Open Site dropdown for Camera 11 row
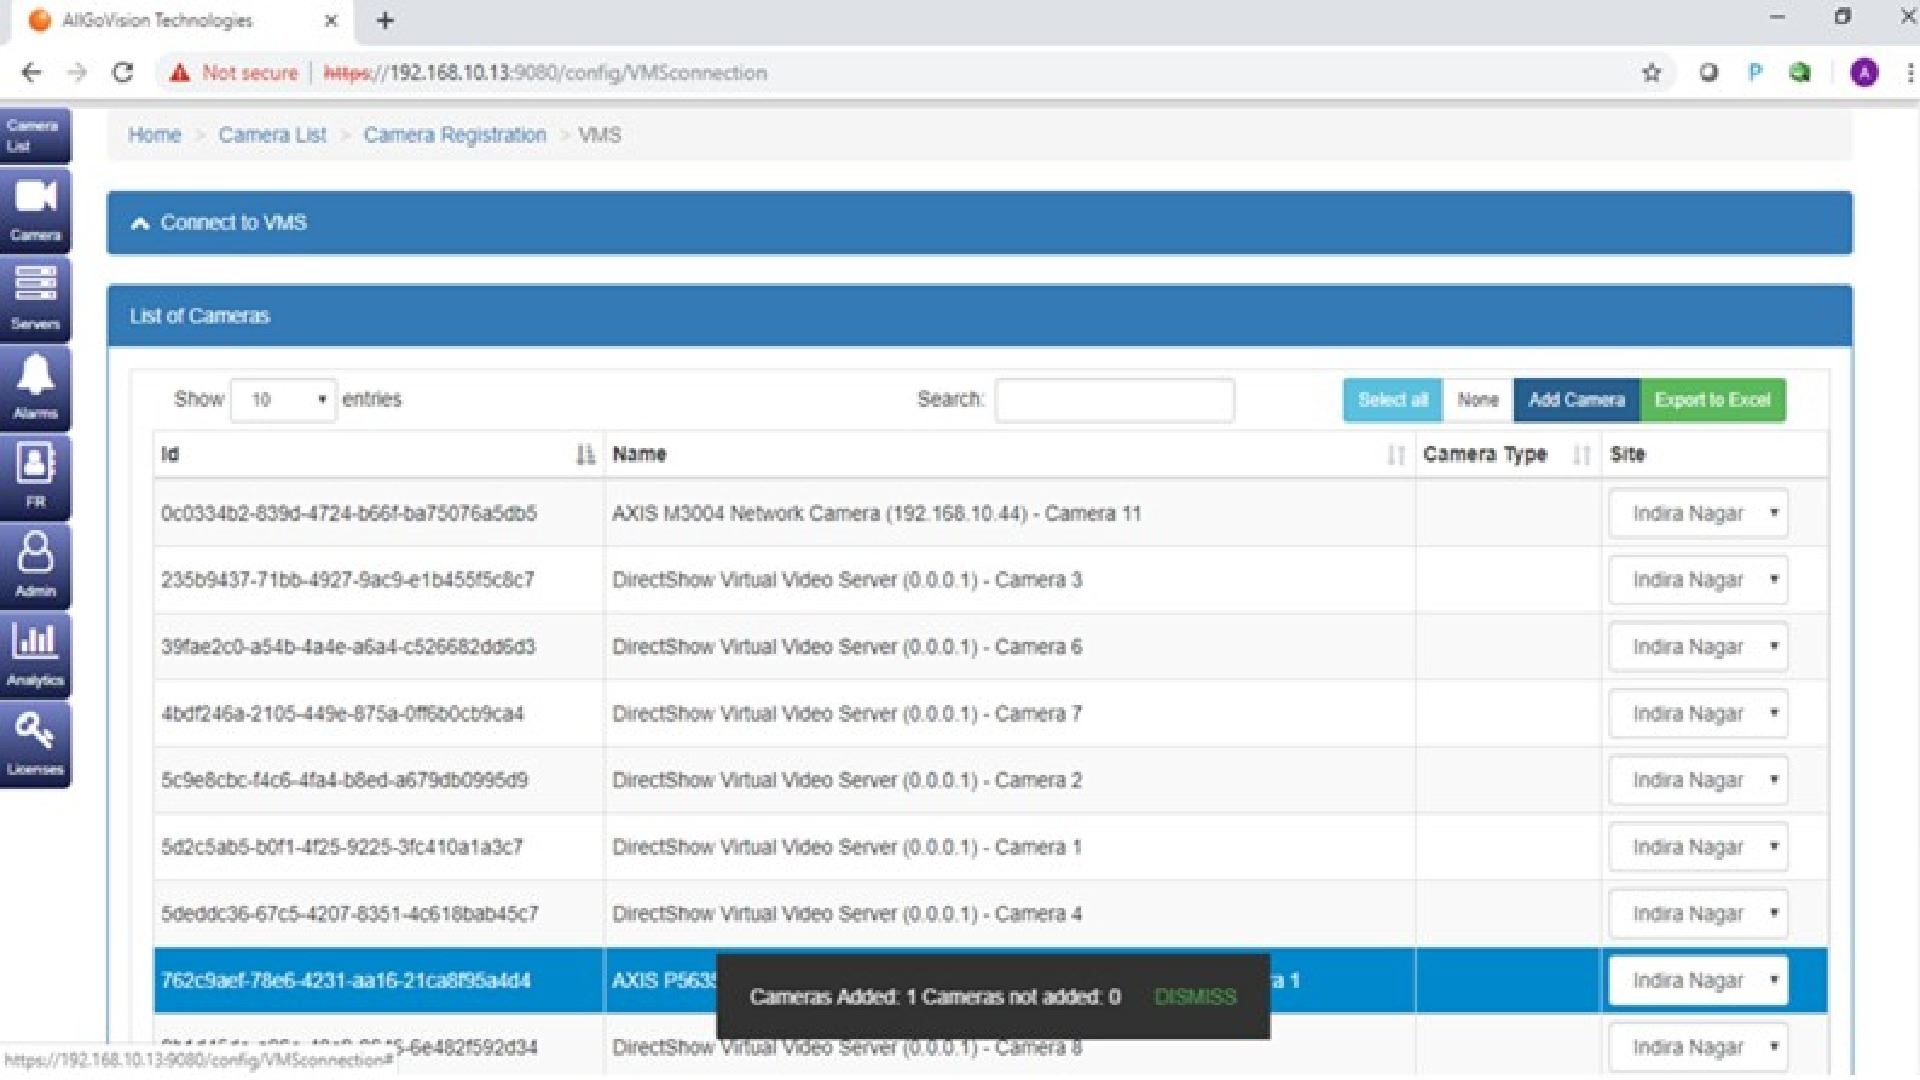1920x1080 pixels. coord(1698,514)
